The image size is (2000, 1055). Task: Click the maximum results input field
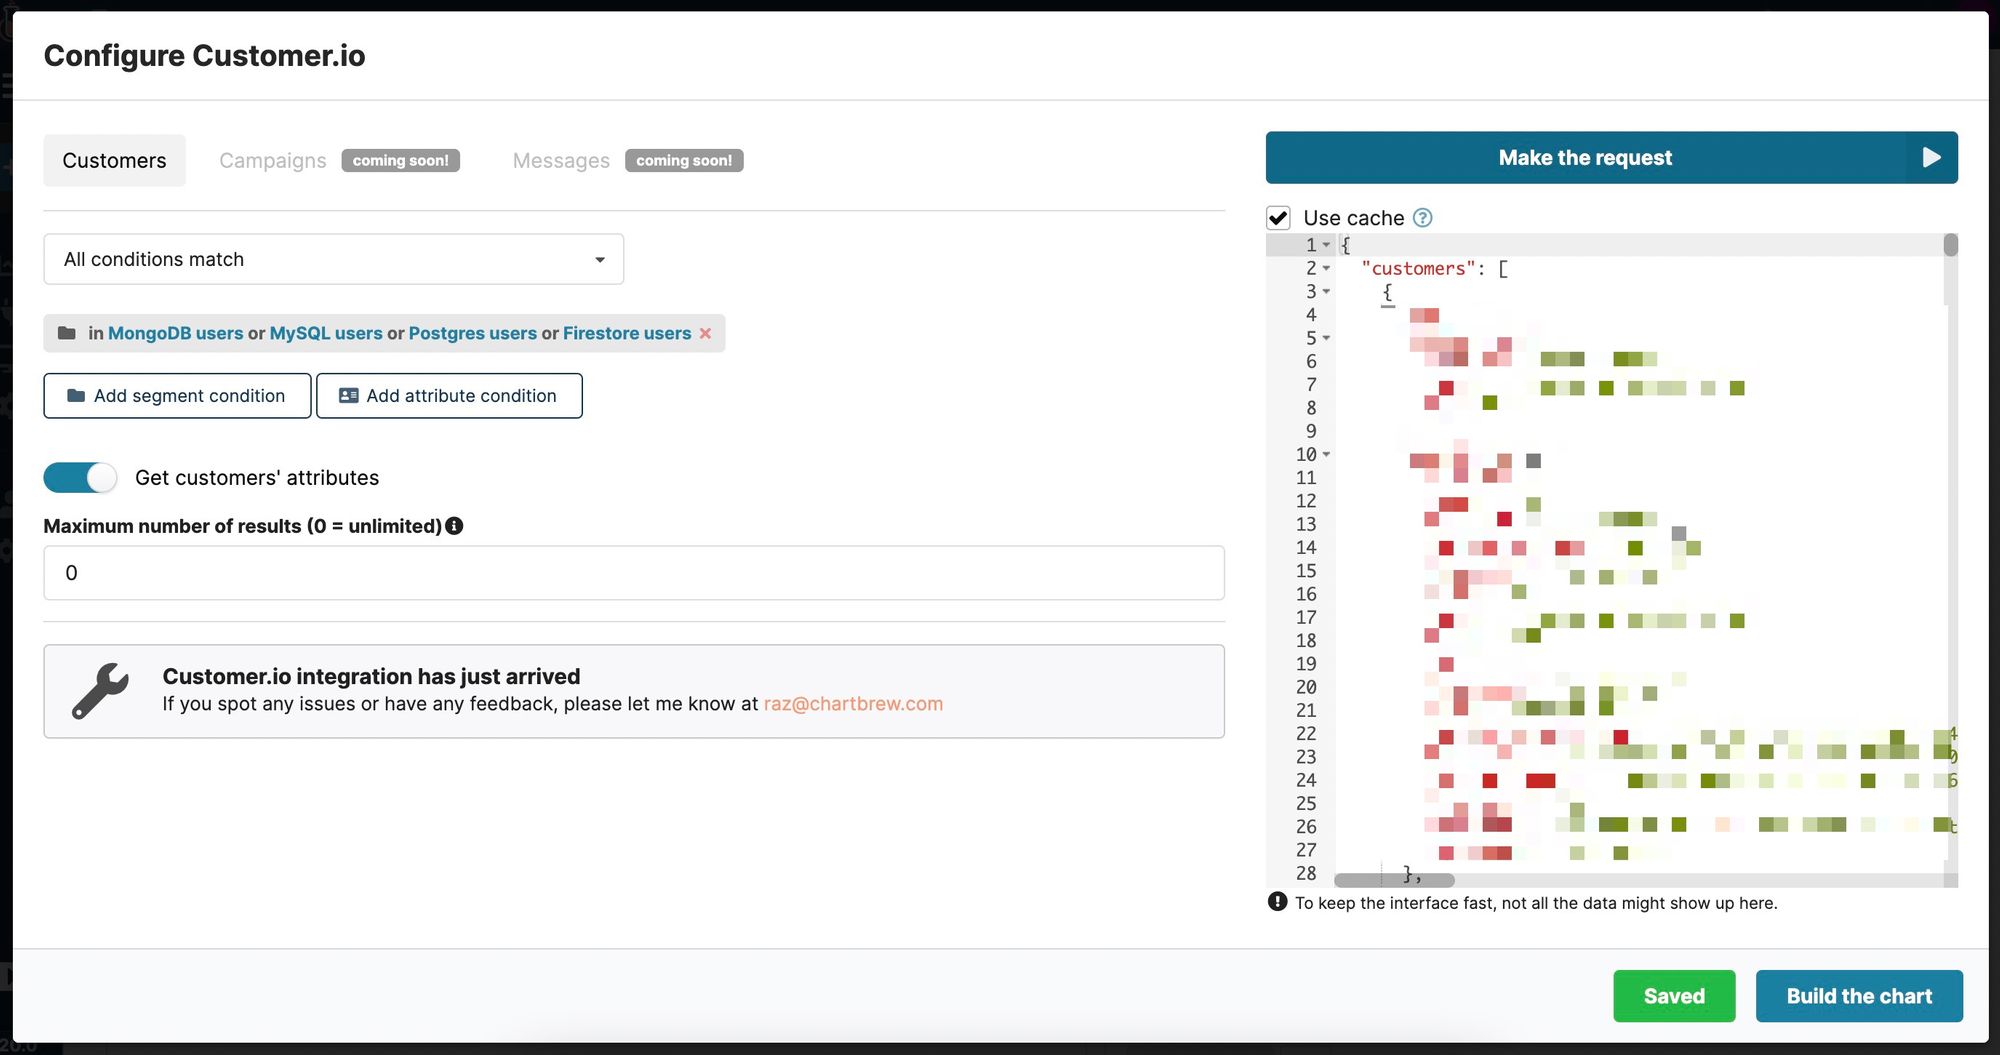pos(633,572)
